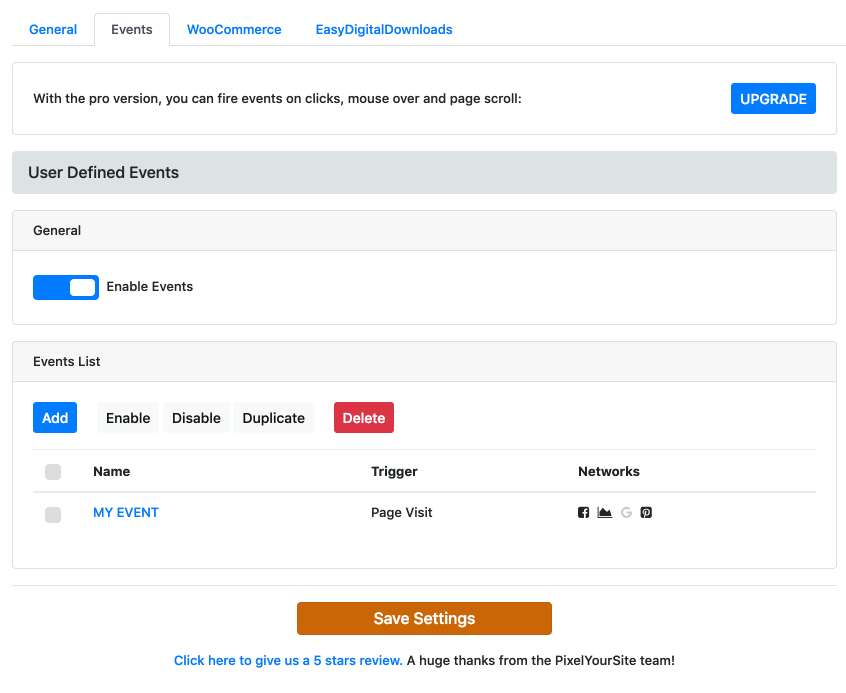Check the MY EVENT row checkbox
The width and height of the screenshot is (846, 693).
click(53, 514)
